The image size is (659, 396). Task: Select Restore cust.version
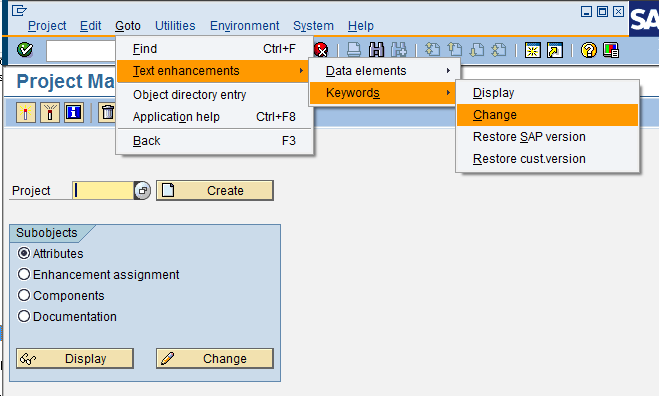(x=547, y=159)
